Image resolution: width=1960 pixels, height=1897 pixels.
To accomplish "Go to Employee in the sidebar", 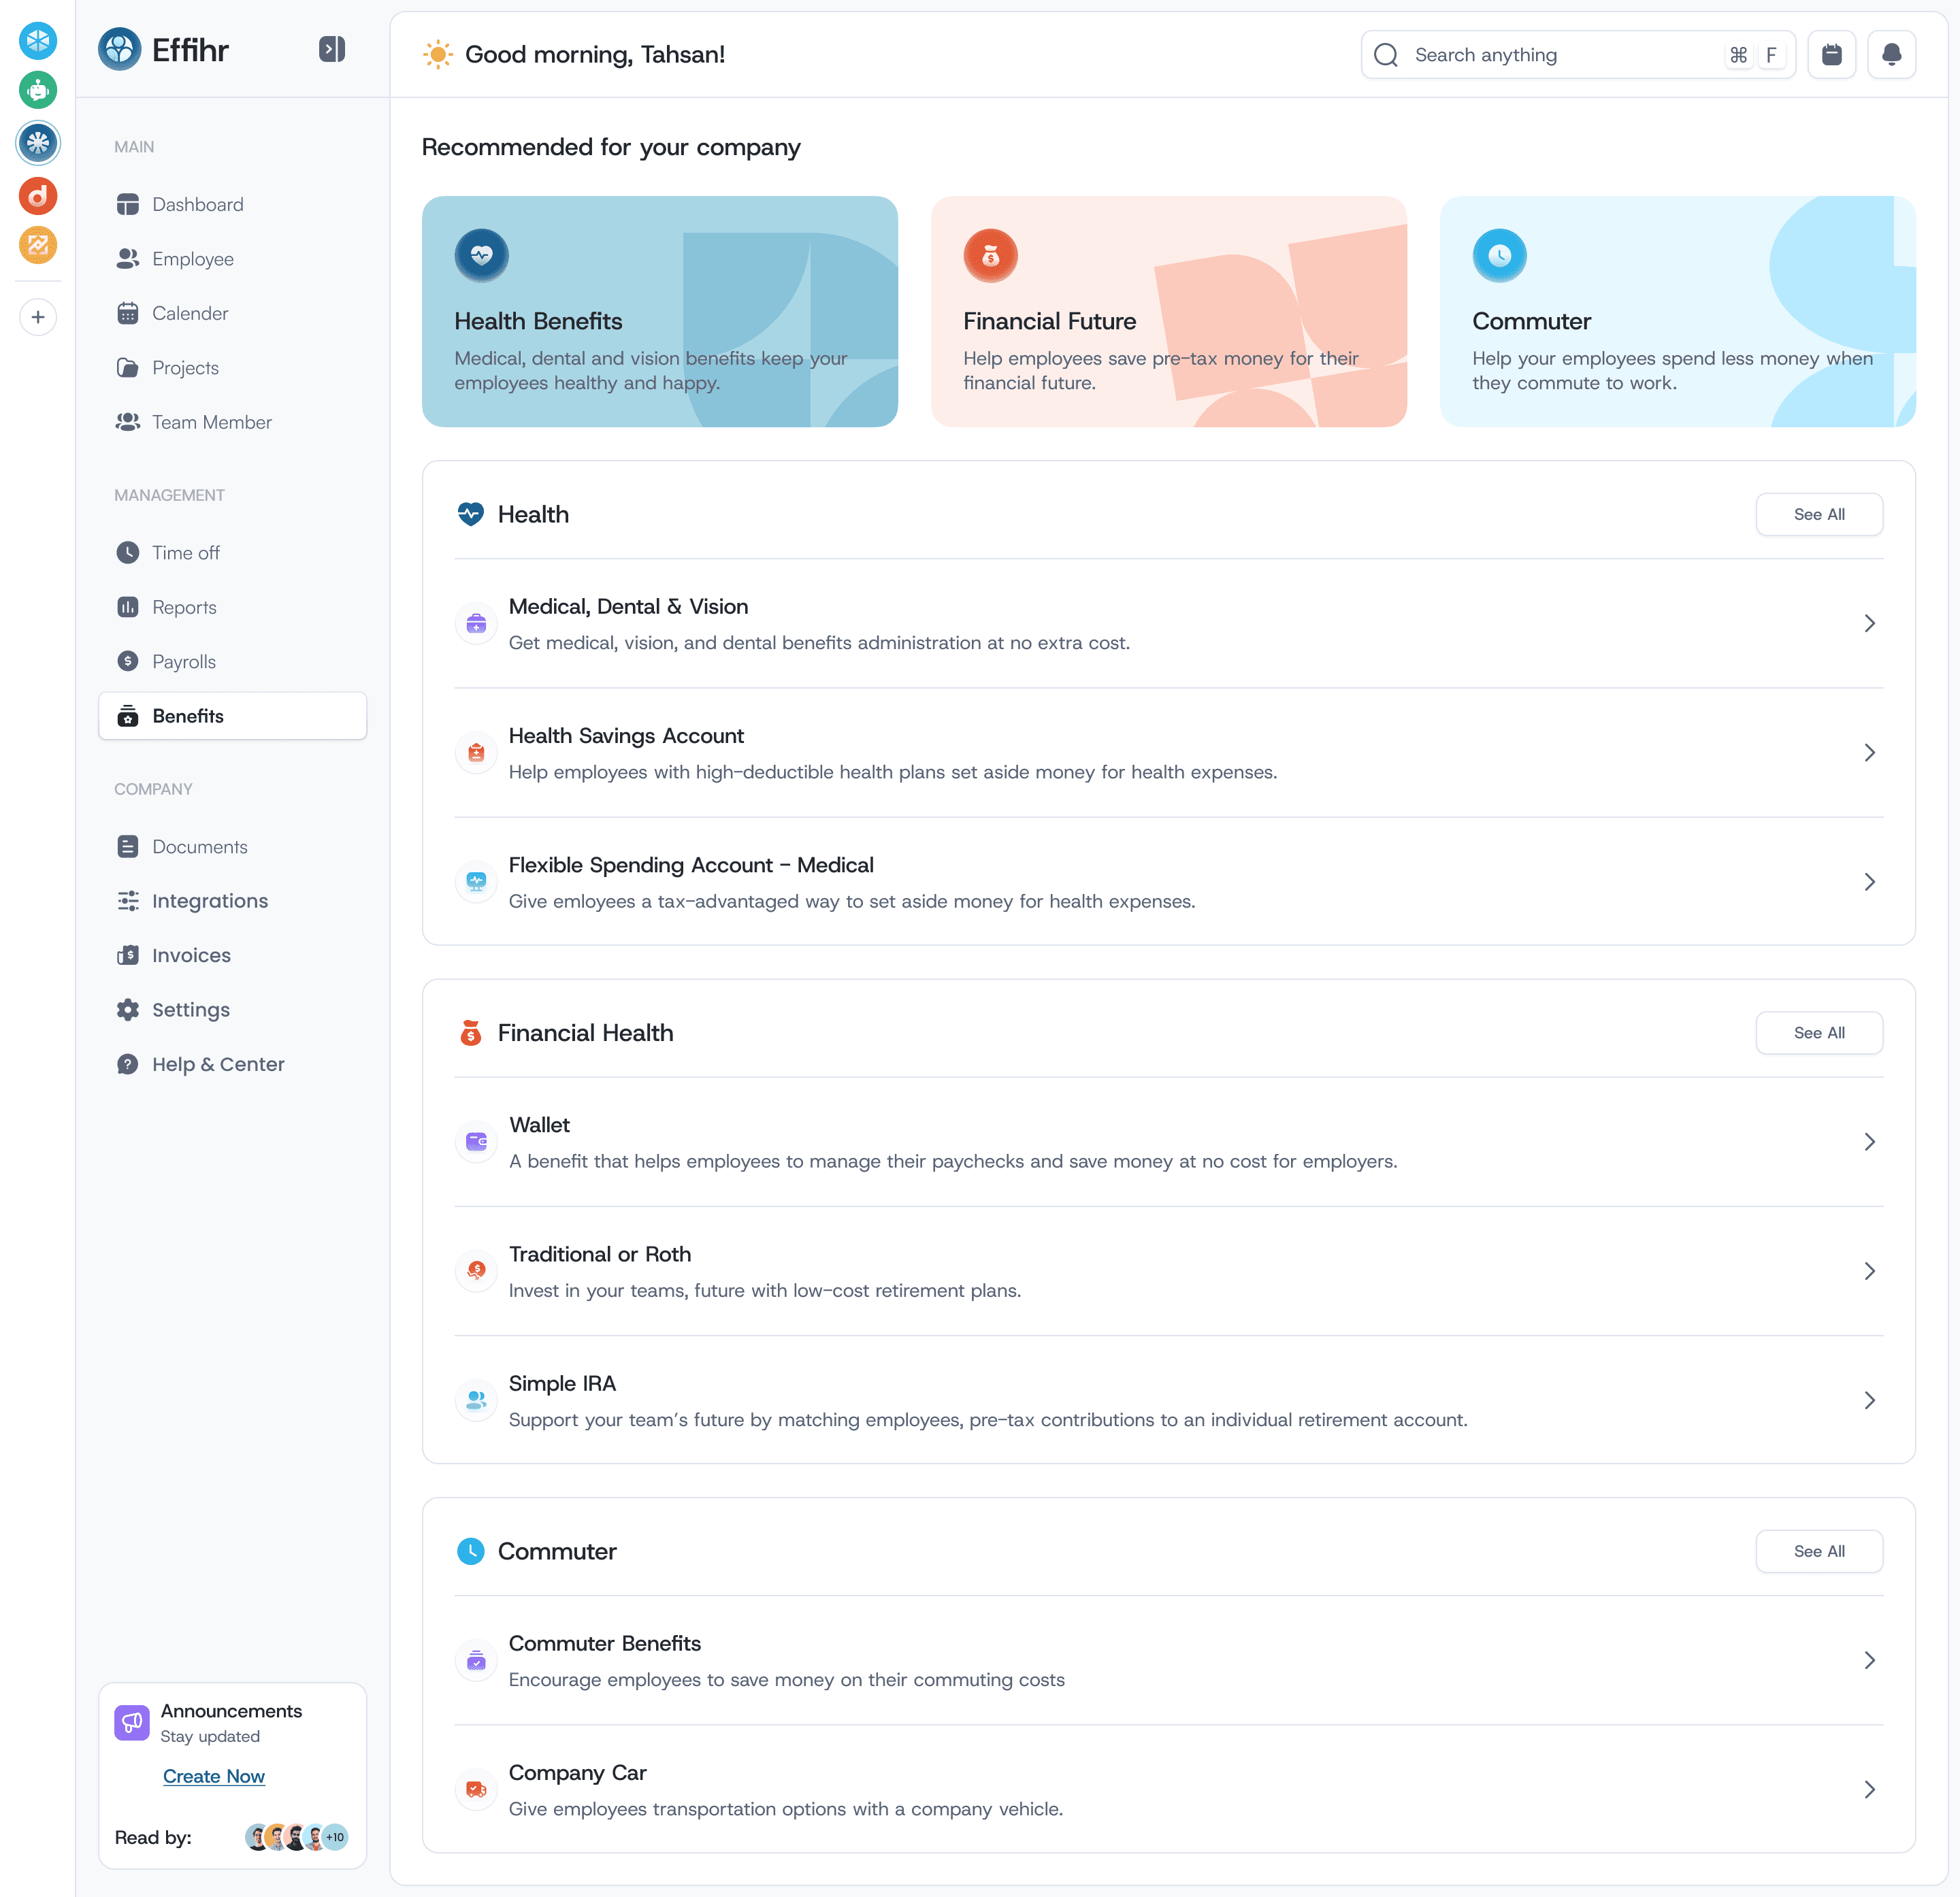I will pyautogui.click(x=232, y=259).
